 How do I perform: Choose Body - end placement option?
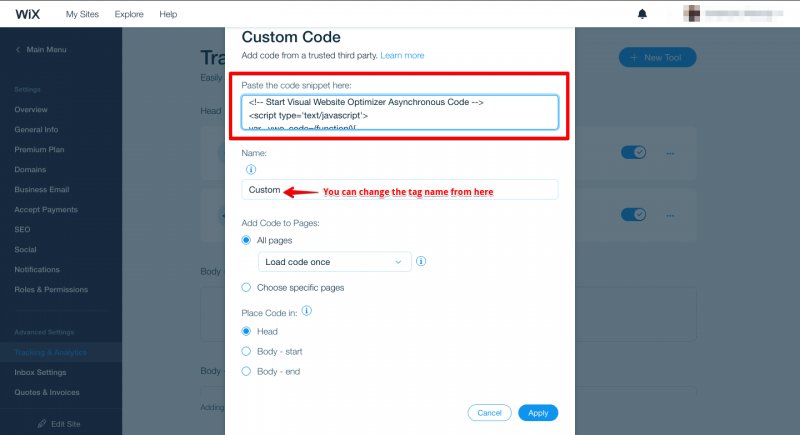pos(246,371)
